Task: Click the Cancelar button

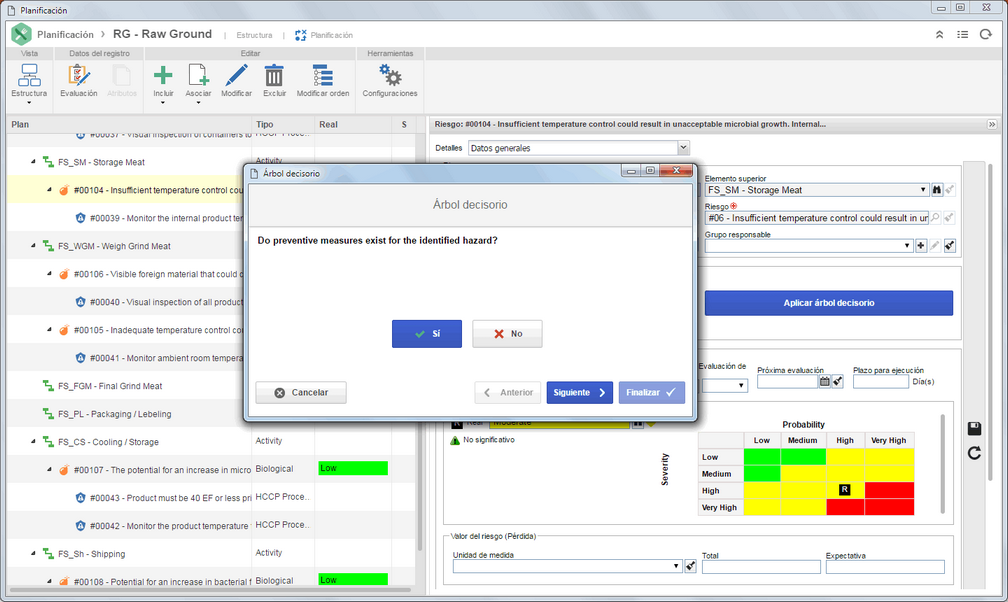Action: [301, 392]
